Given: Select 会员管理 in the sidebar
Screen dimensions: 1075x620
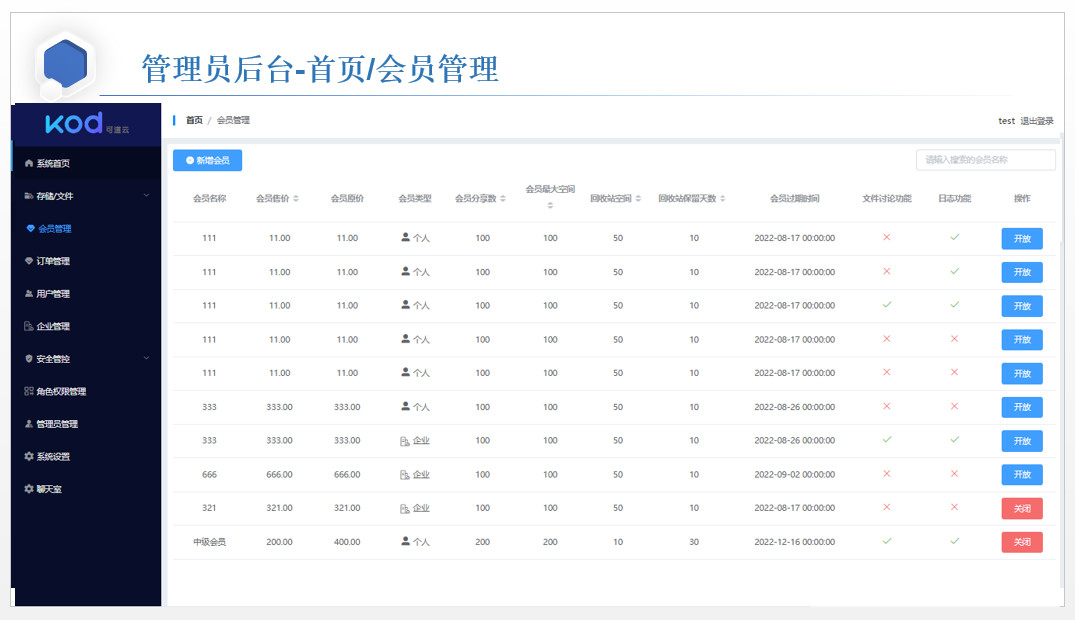Looking at the screenshot, I should tap(86, 228).
